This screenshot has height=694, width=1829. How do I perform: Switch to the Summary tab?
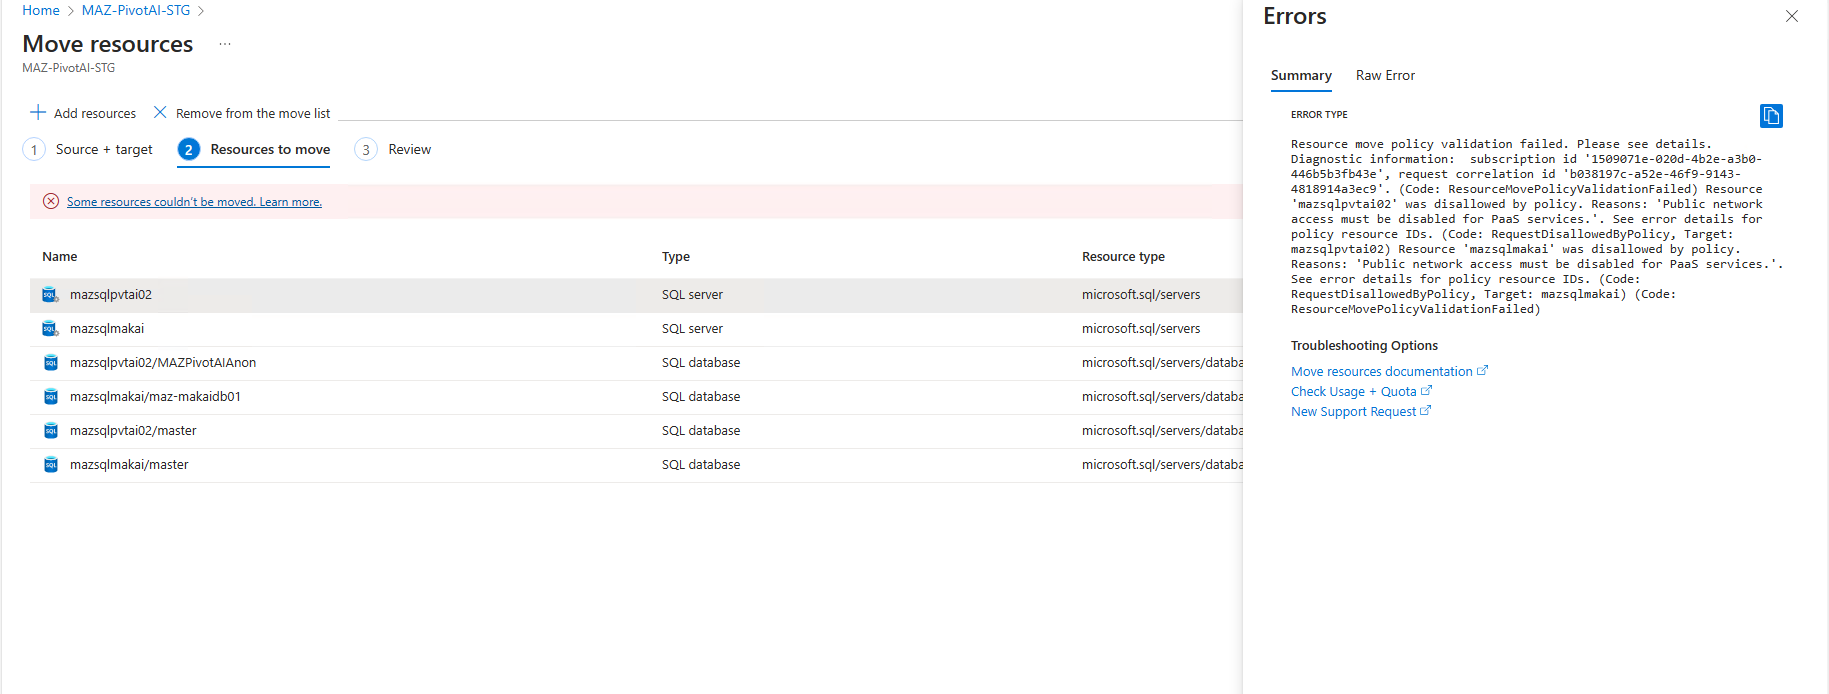[1301, 76]
